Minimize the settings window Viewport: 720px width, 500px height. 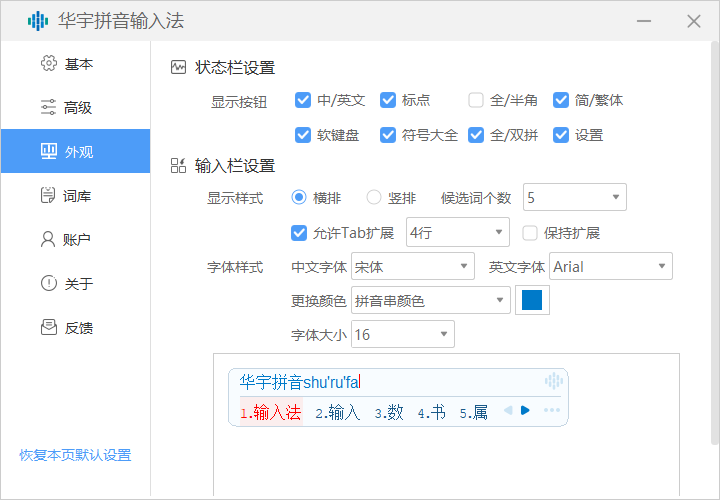644,21
